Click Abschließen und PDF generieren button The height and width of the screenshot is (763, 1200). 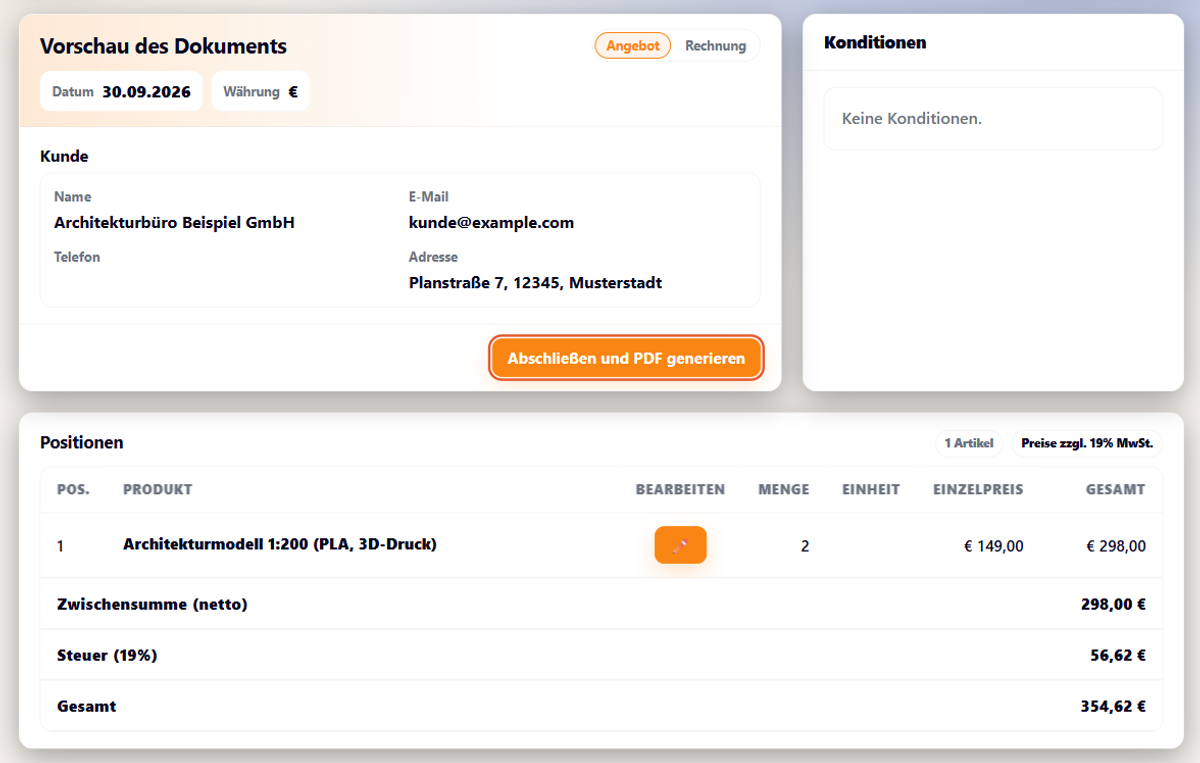626,358
